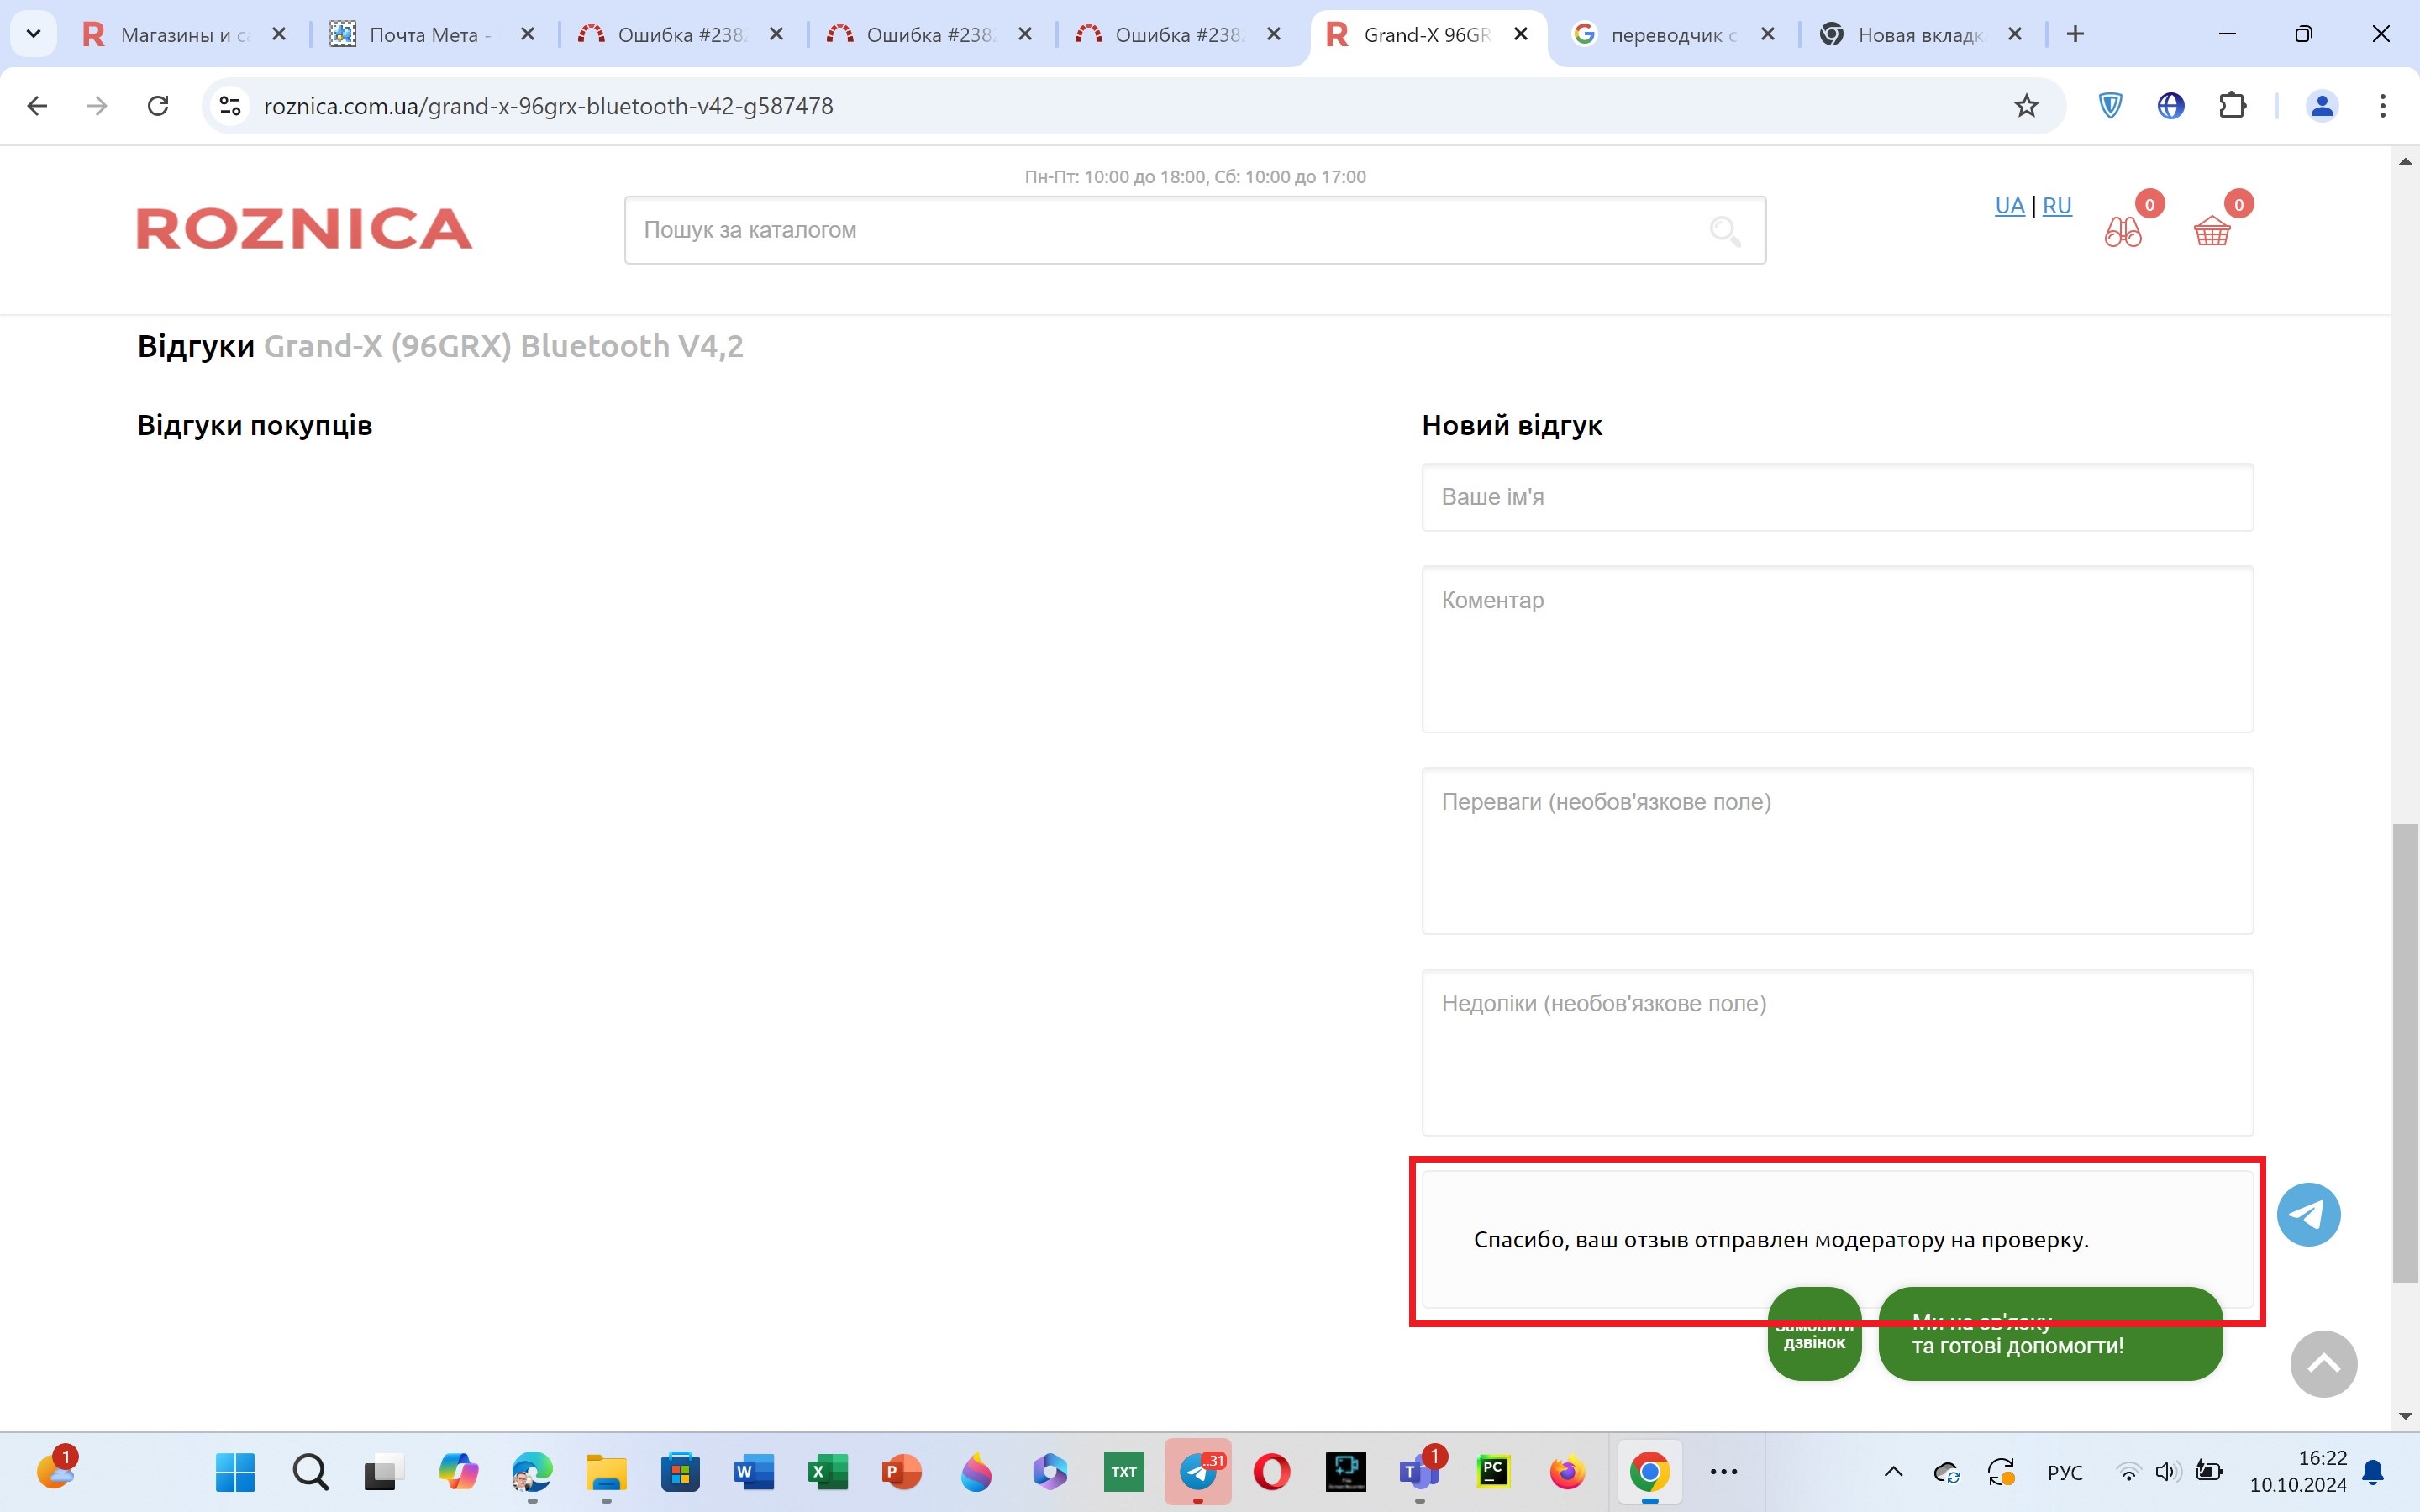Expand the tab search dropdown arrow
2420x1512 pixels.
point(33,34)
